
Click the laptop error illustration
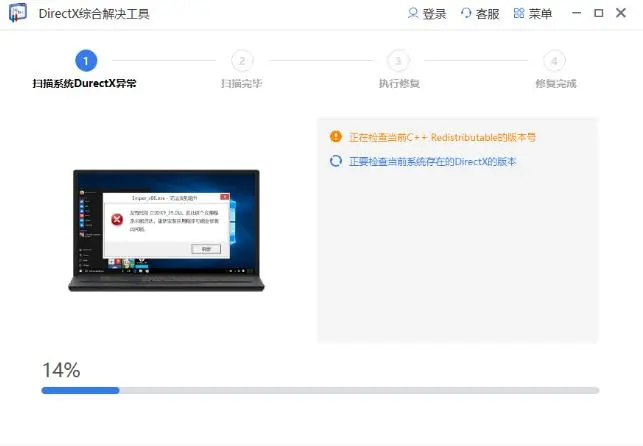coord(166,230)
